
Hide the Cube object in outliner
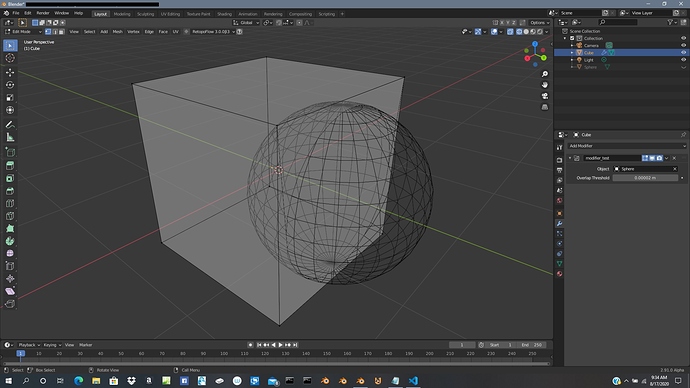pyautogui.click(x=683, y=52)
